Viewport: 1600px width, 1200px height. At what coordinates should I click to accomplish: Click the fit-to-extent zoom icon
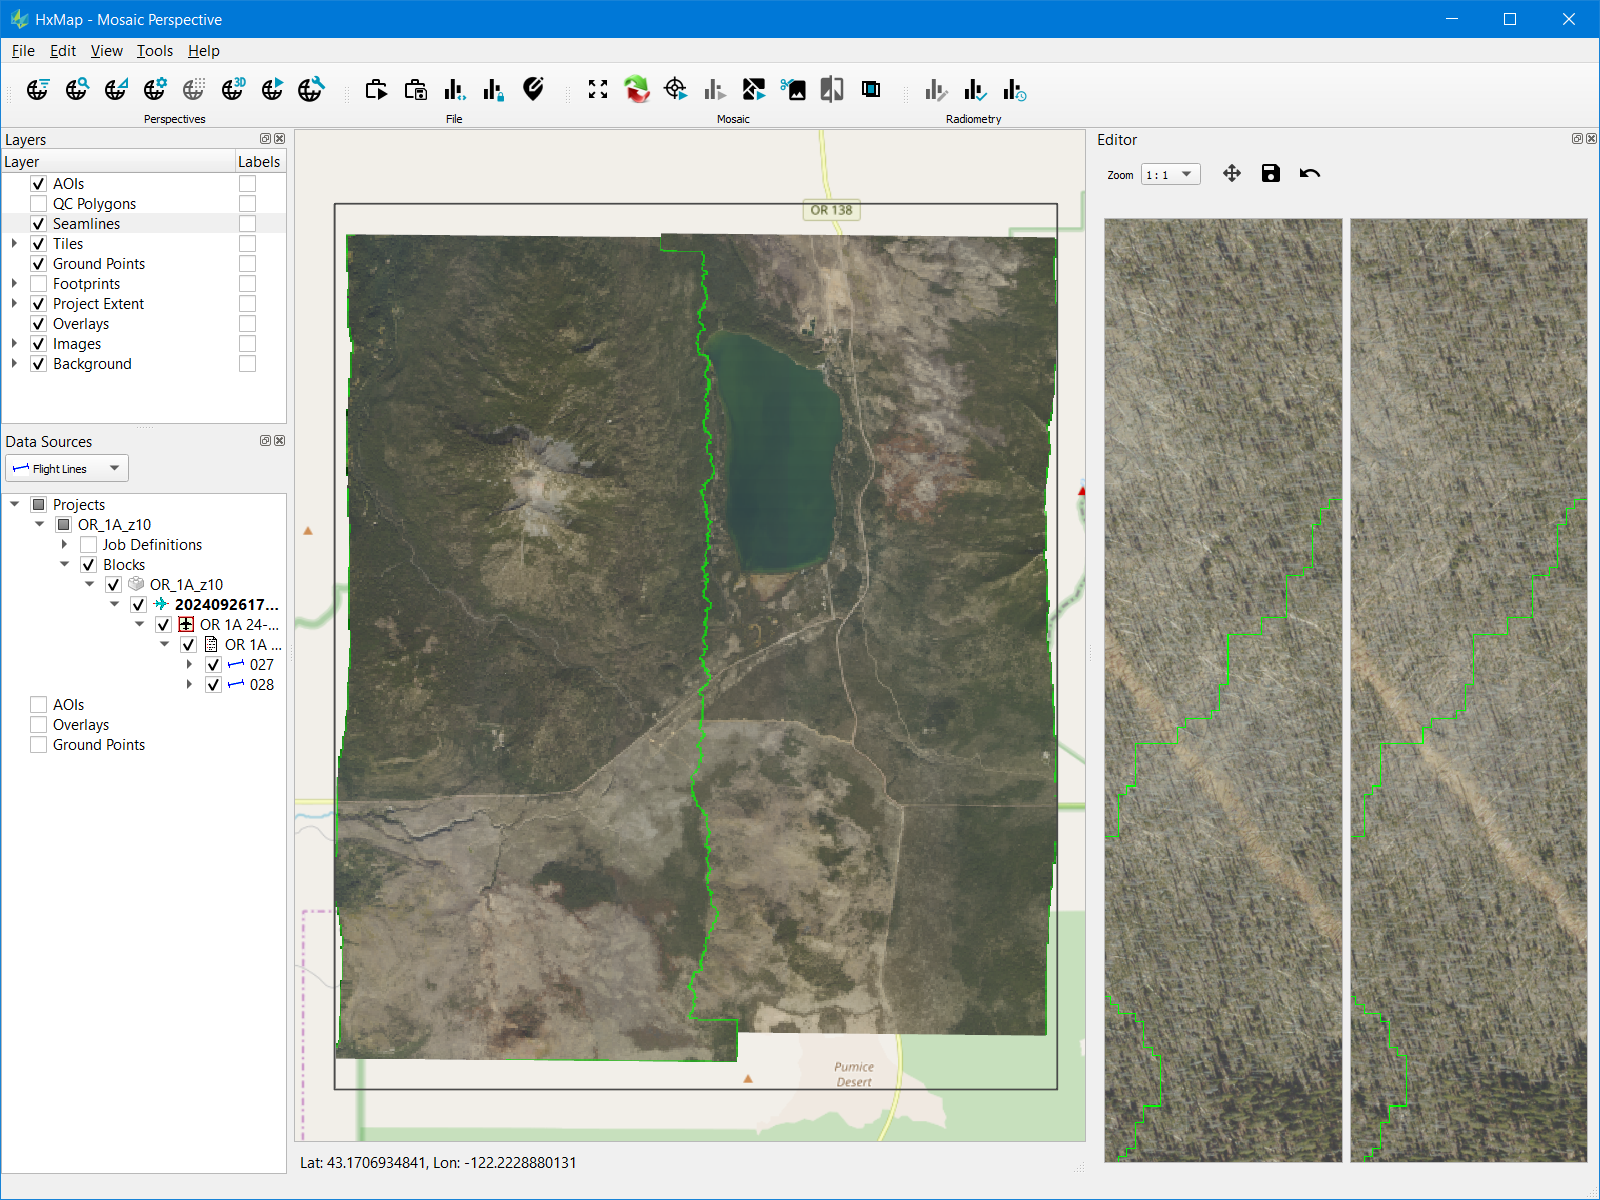point(598,90)
